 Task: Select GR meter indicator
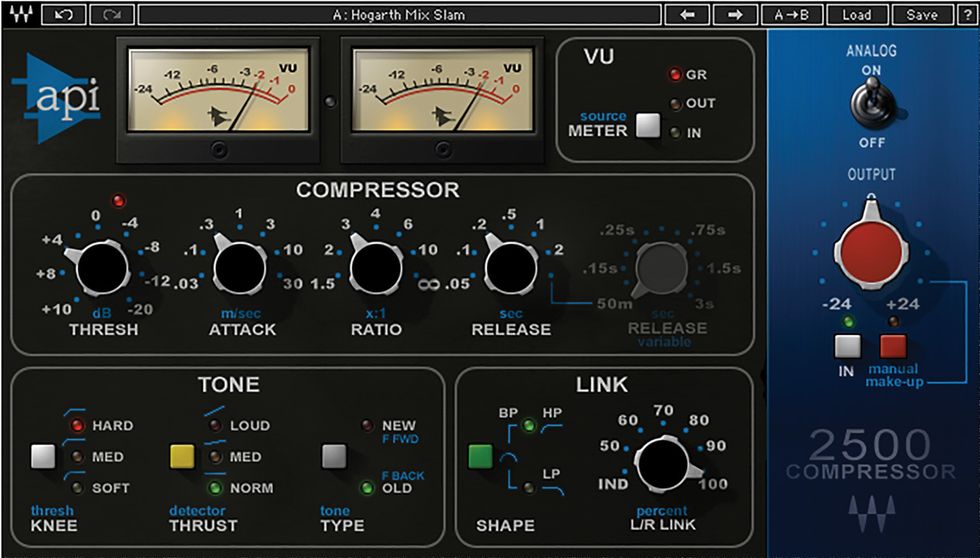click(675, 75)
